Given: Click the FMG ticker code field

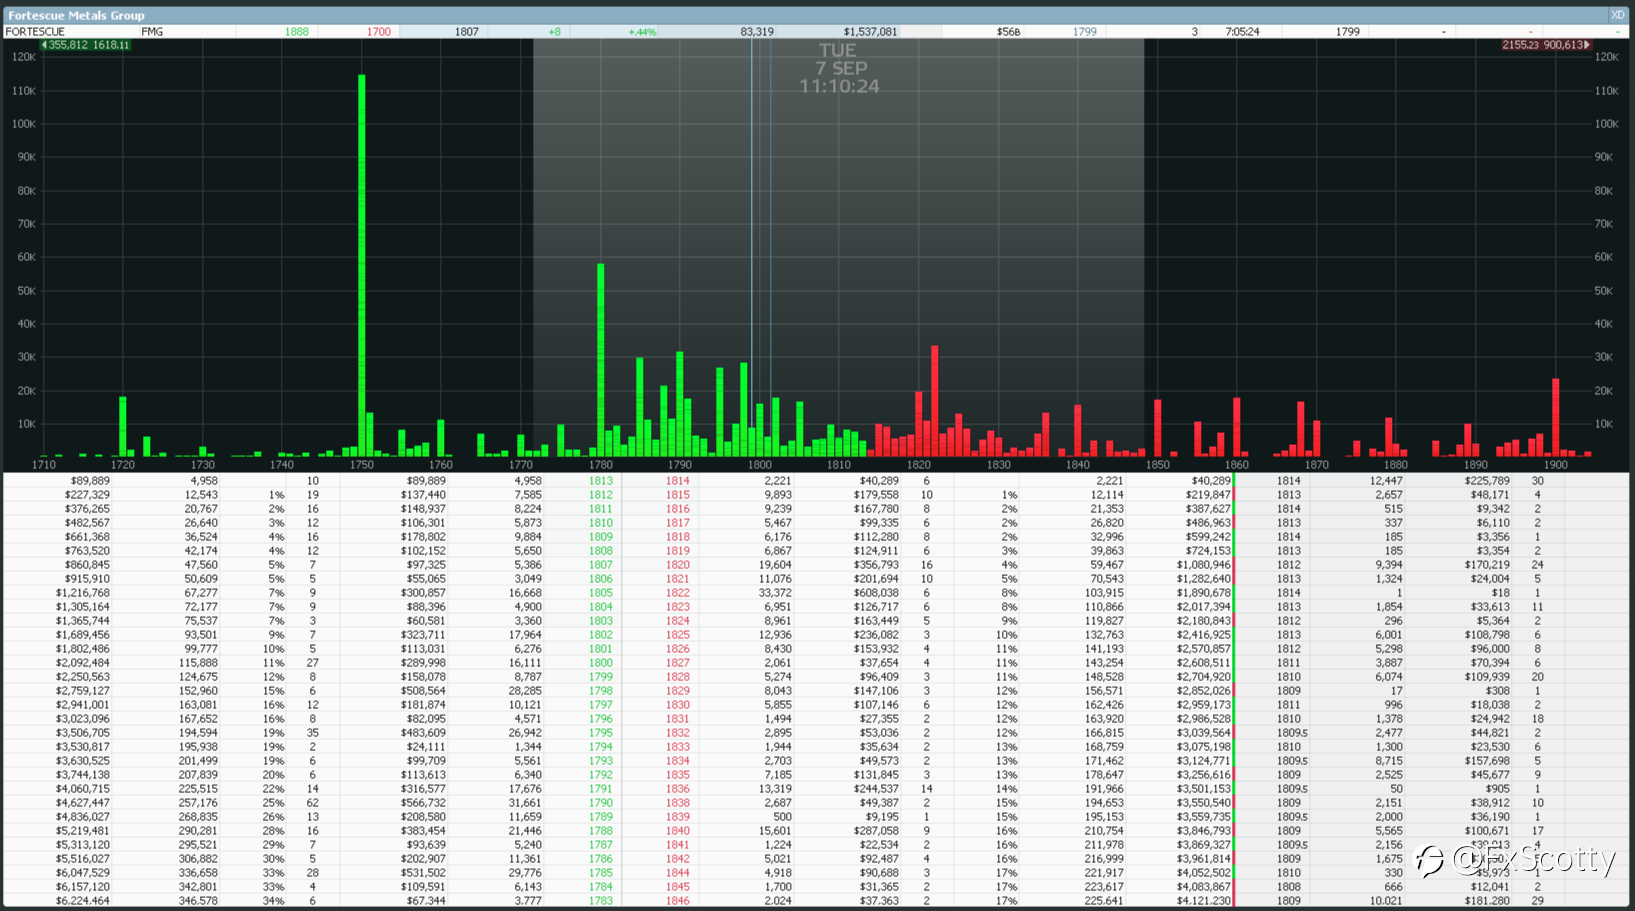Looking at the screenshot, I should (152, 32).
